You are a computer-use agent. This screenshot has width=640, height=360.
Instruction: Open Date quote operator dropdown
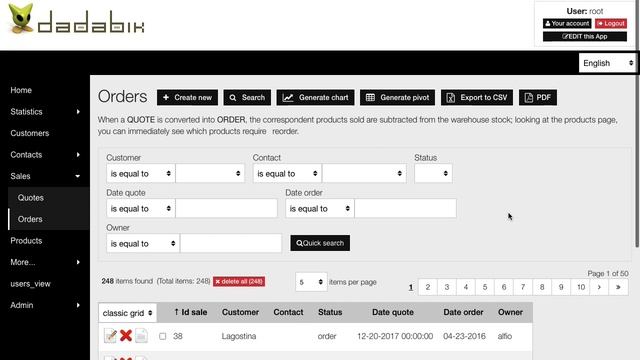(x=140, y=209)
